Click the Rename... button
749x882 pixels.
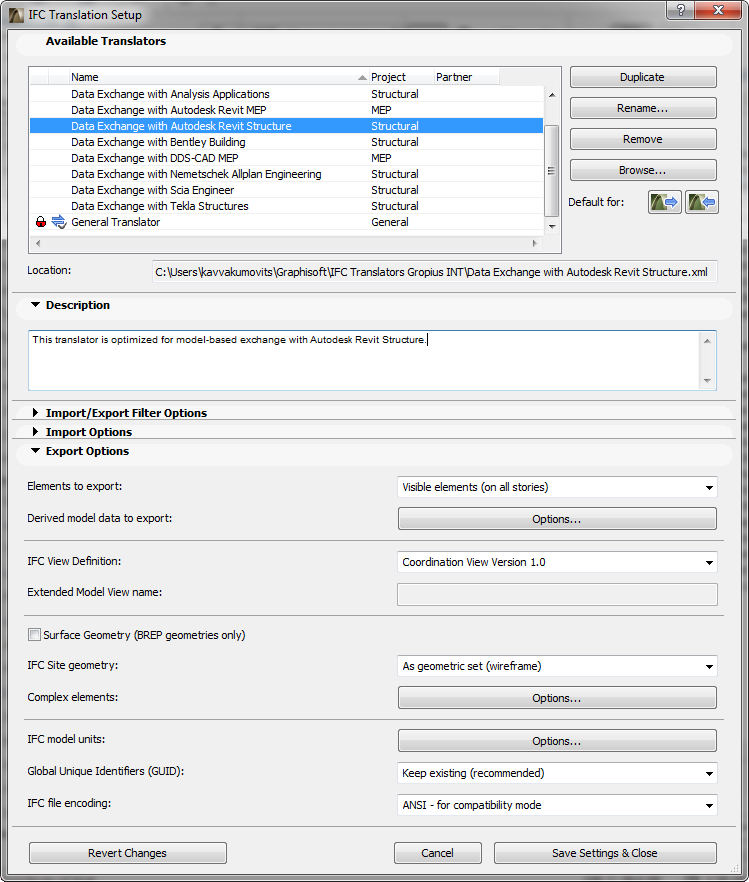click(643, 108)
